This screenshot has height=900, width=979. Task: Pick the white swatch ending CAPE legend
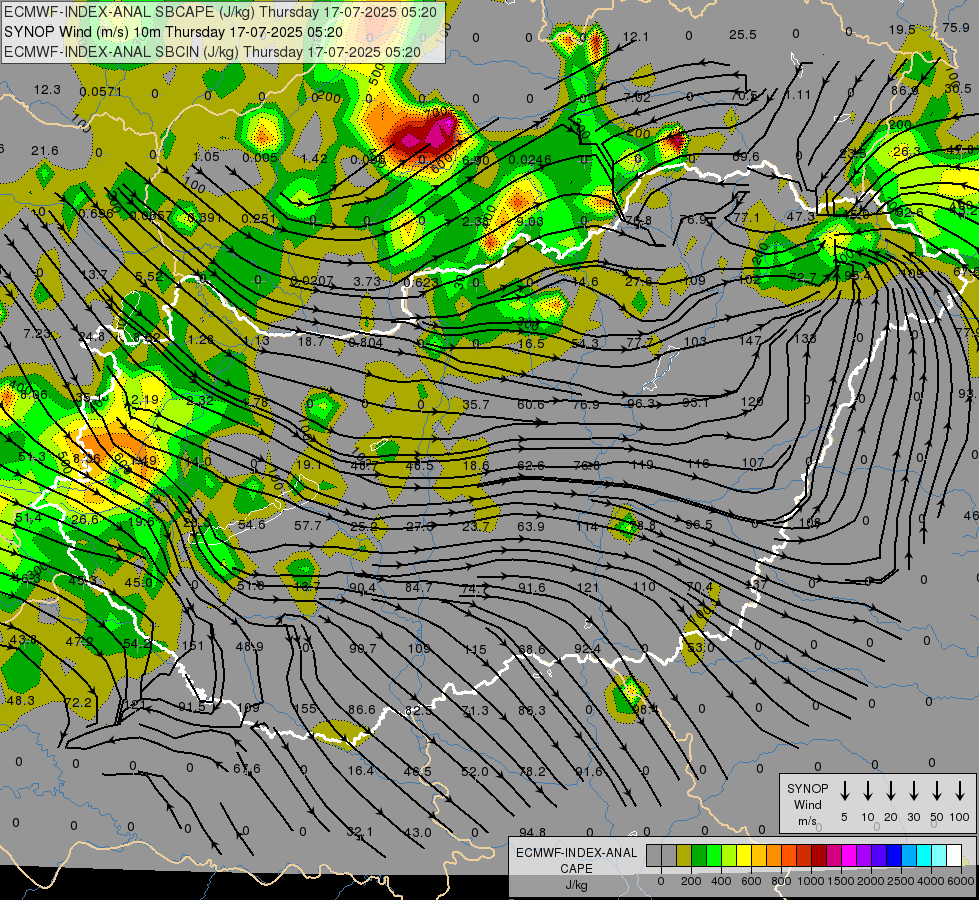click(x=954, y=855)
